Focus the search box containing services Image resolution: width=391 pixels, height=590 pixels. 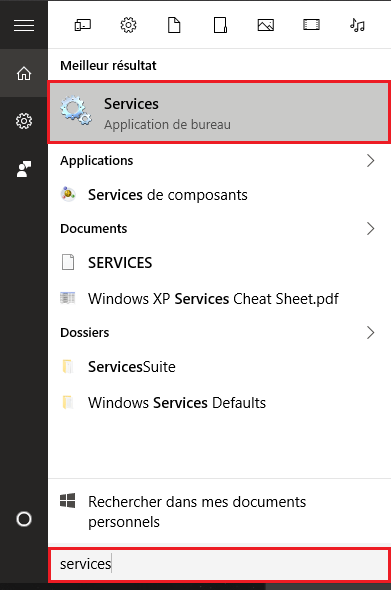[x=219, y=564]
